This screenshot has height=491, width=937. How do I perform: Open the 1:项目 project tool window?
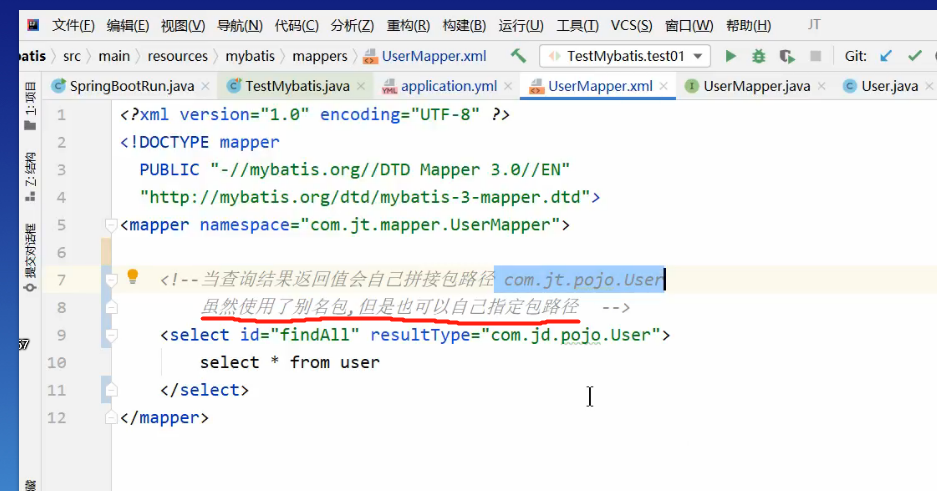point(30,106)
